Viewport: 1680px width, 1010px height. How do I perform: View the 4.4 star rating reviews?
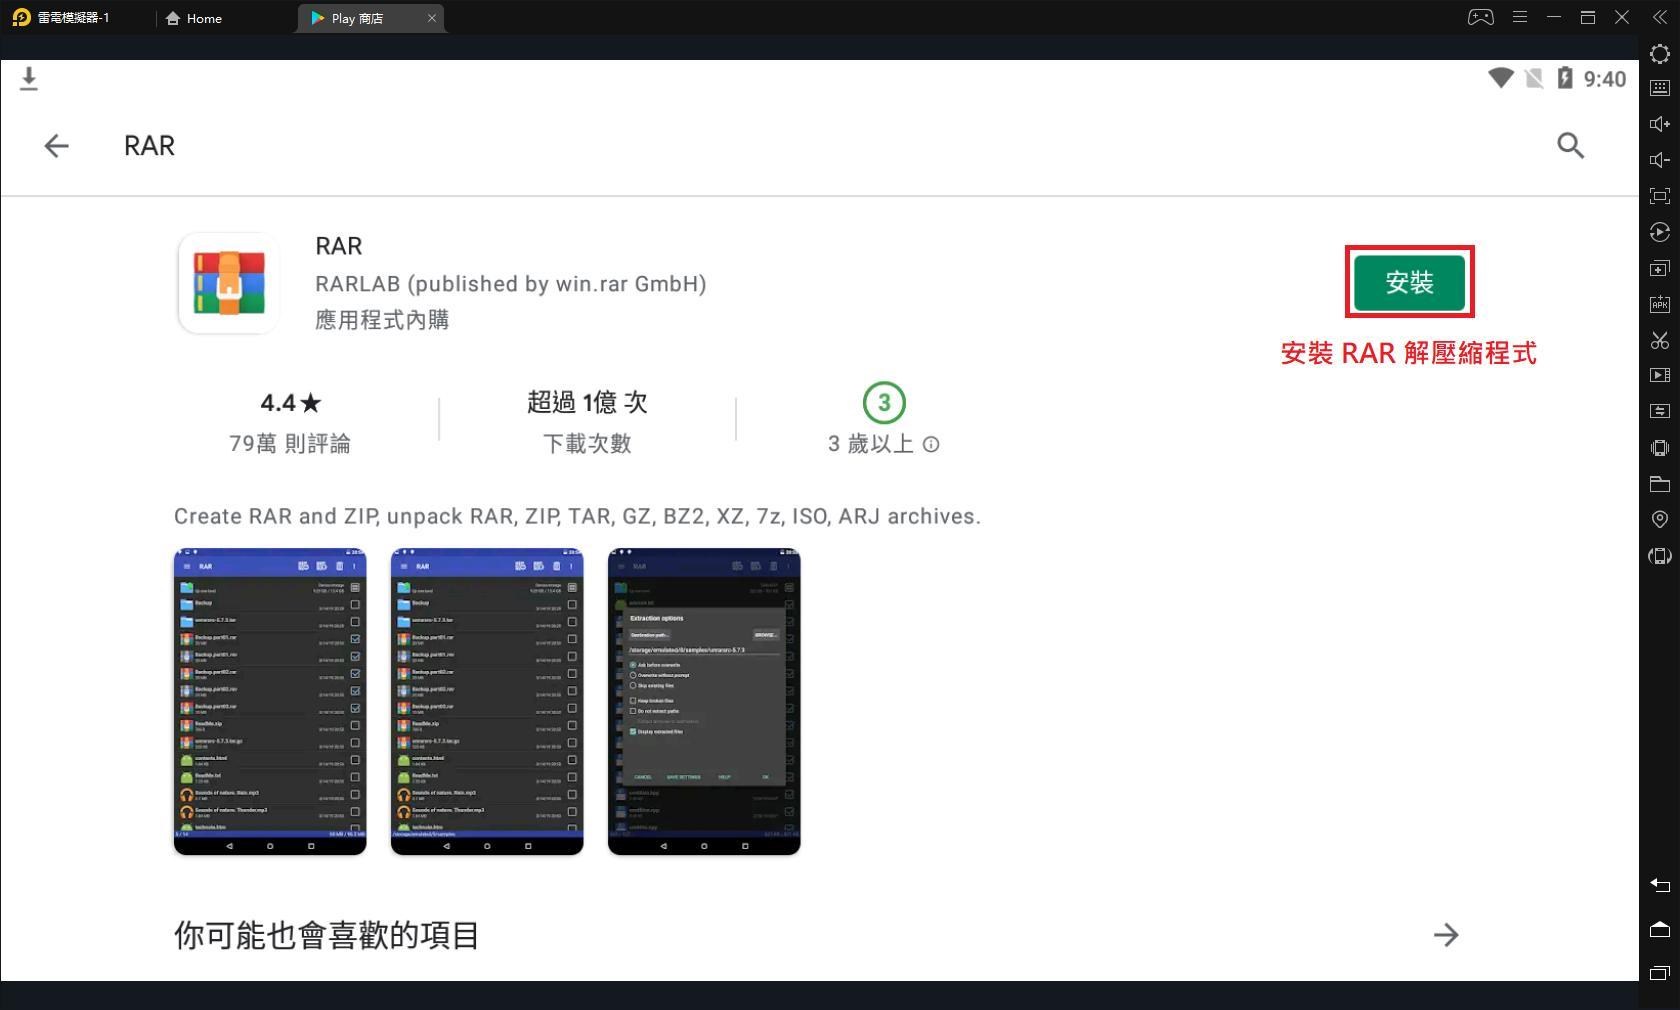click(x=290, y=422)
